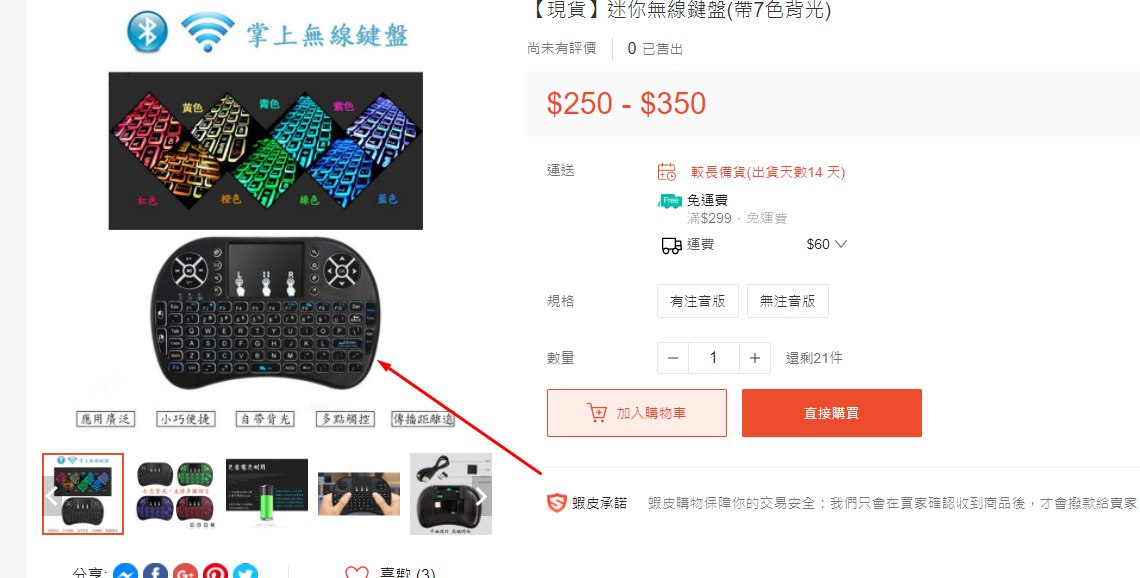Share product on Google Plus
The height and width of the screenshot is (578, 1140).
coord(185,573)
